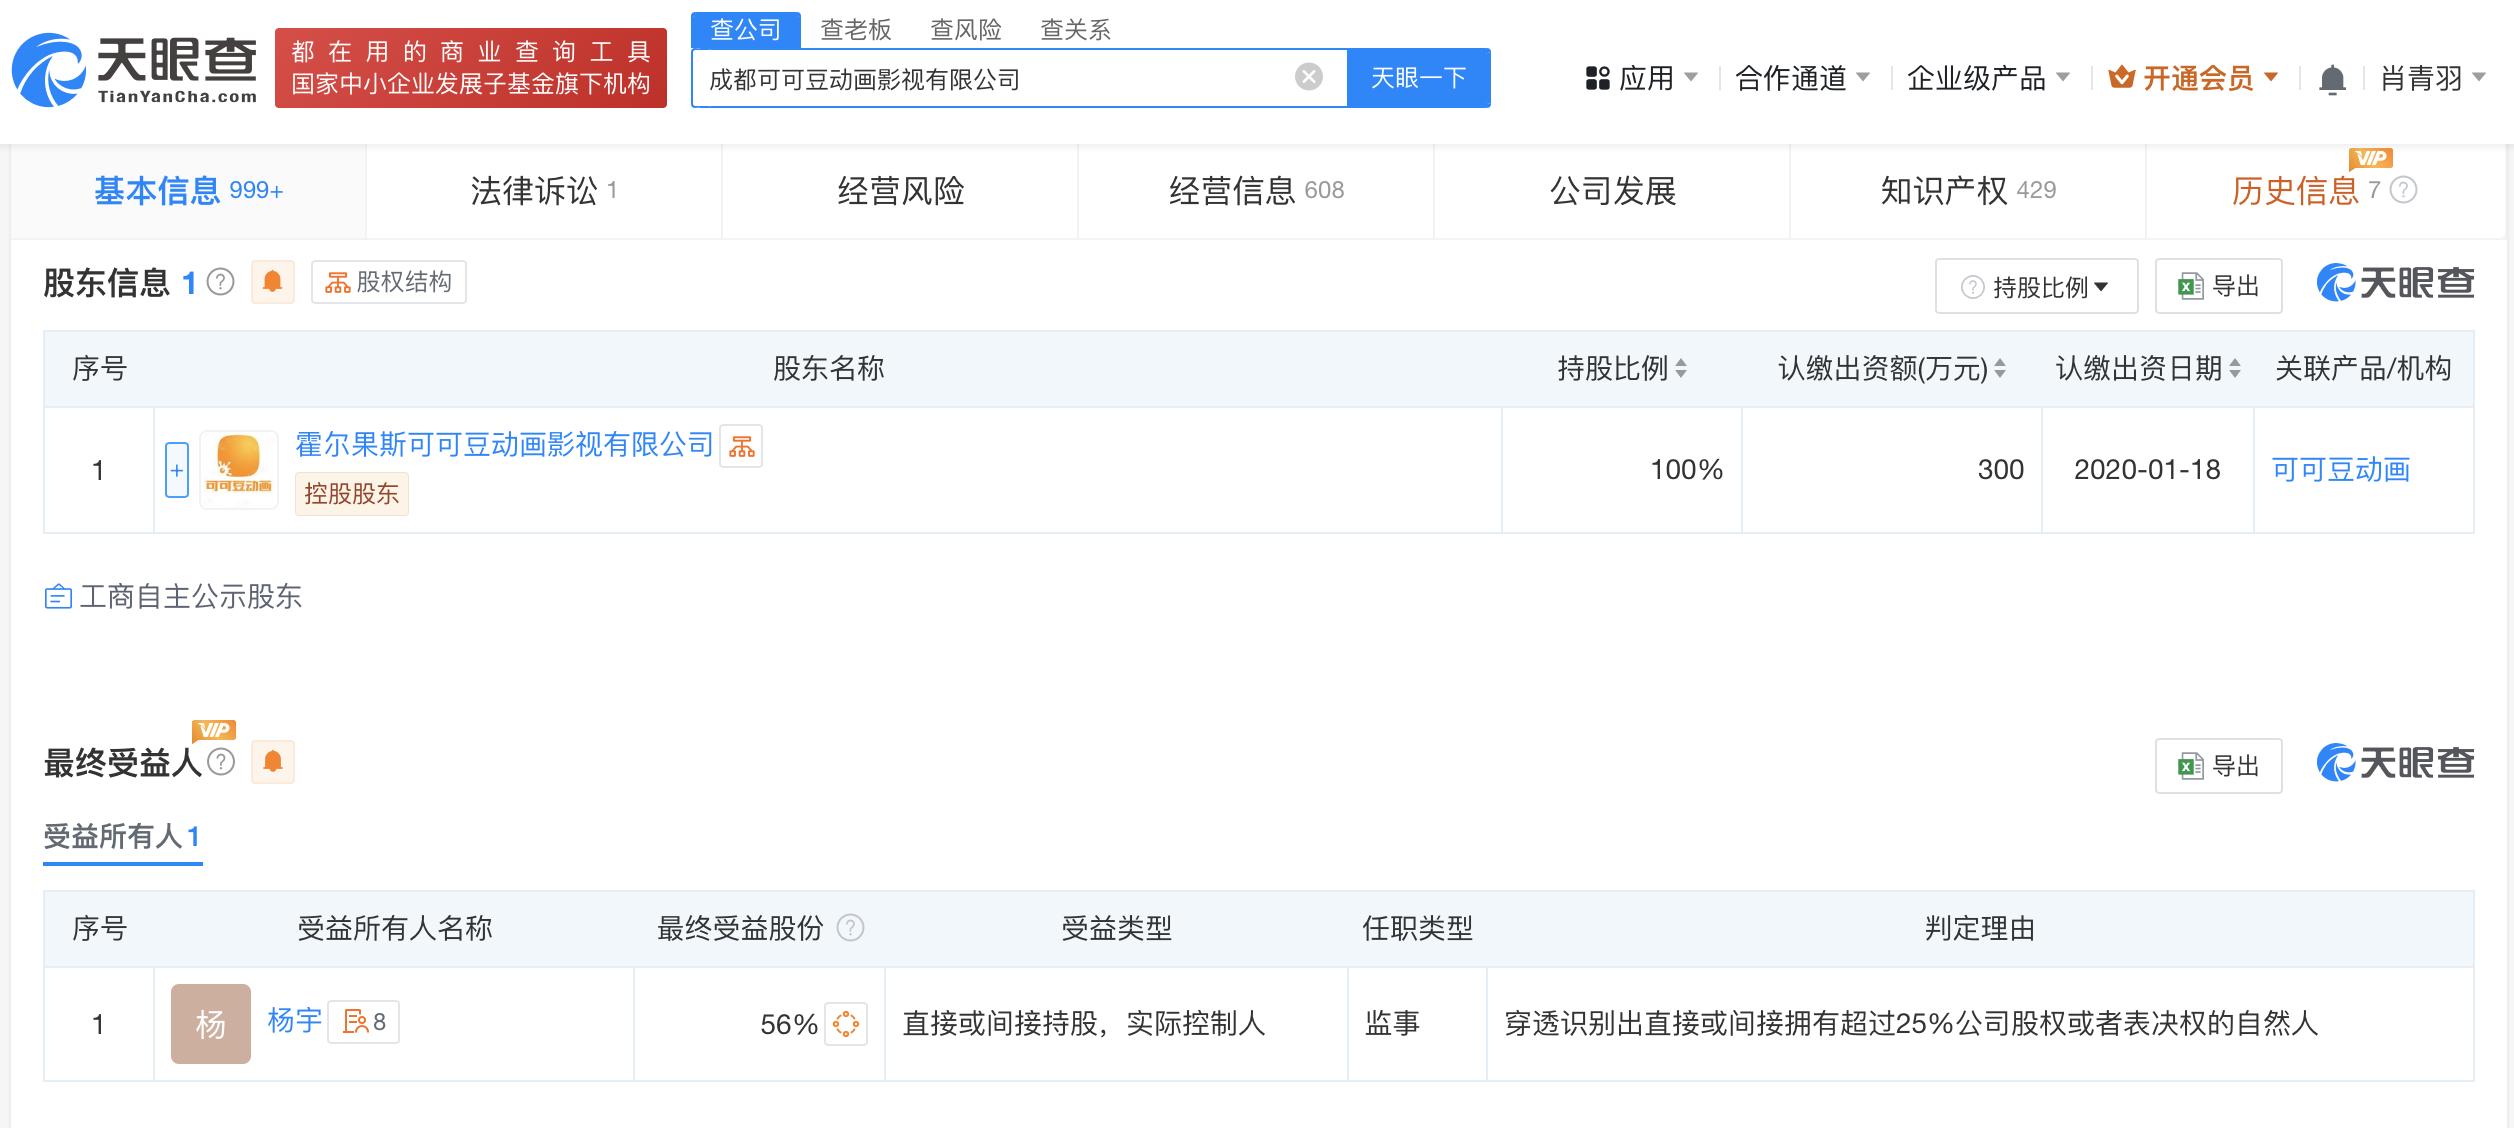Click the help icon next to 最终受益股份
2514x1128 pixels.
point(850,928)
